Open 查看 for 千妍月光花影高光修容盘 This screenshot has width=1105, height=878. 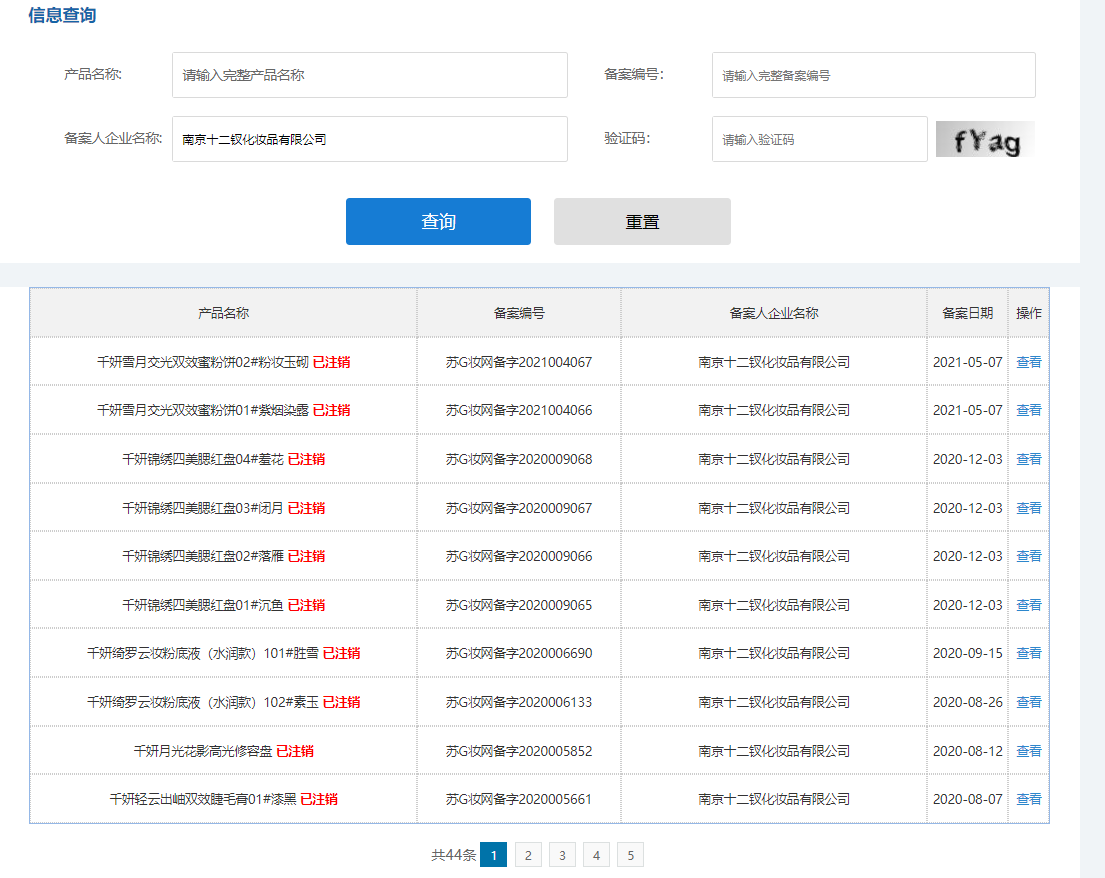point(1028,751)
